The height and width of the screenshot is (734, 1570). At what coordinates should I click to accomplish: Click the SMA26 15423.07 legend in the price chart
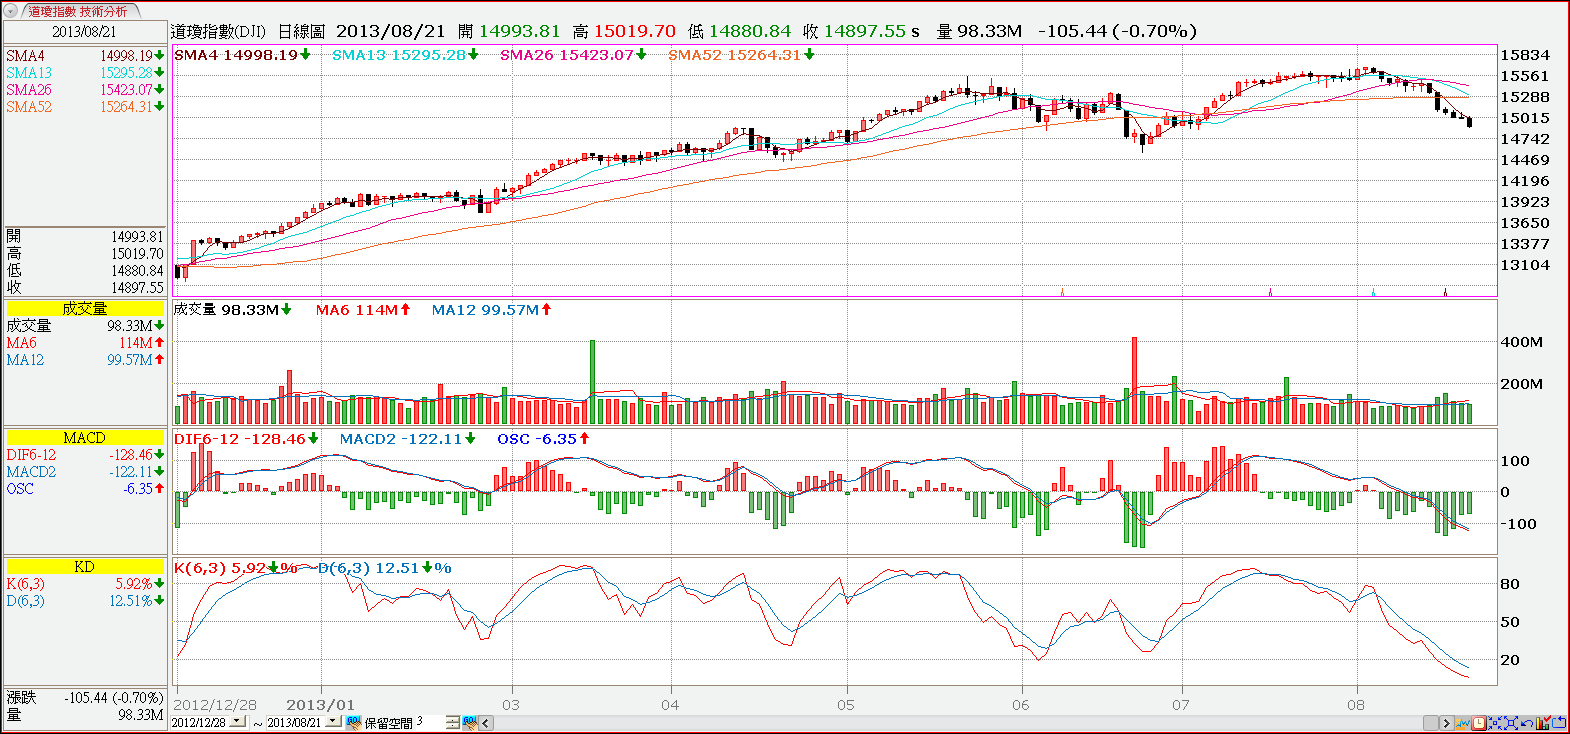click(x=573, y=55)
